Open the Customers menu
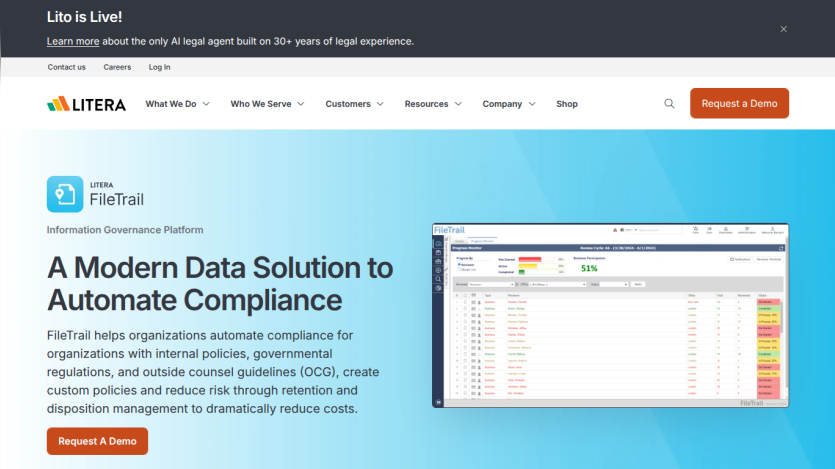 tap(348, 104)
